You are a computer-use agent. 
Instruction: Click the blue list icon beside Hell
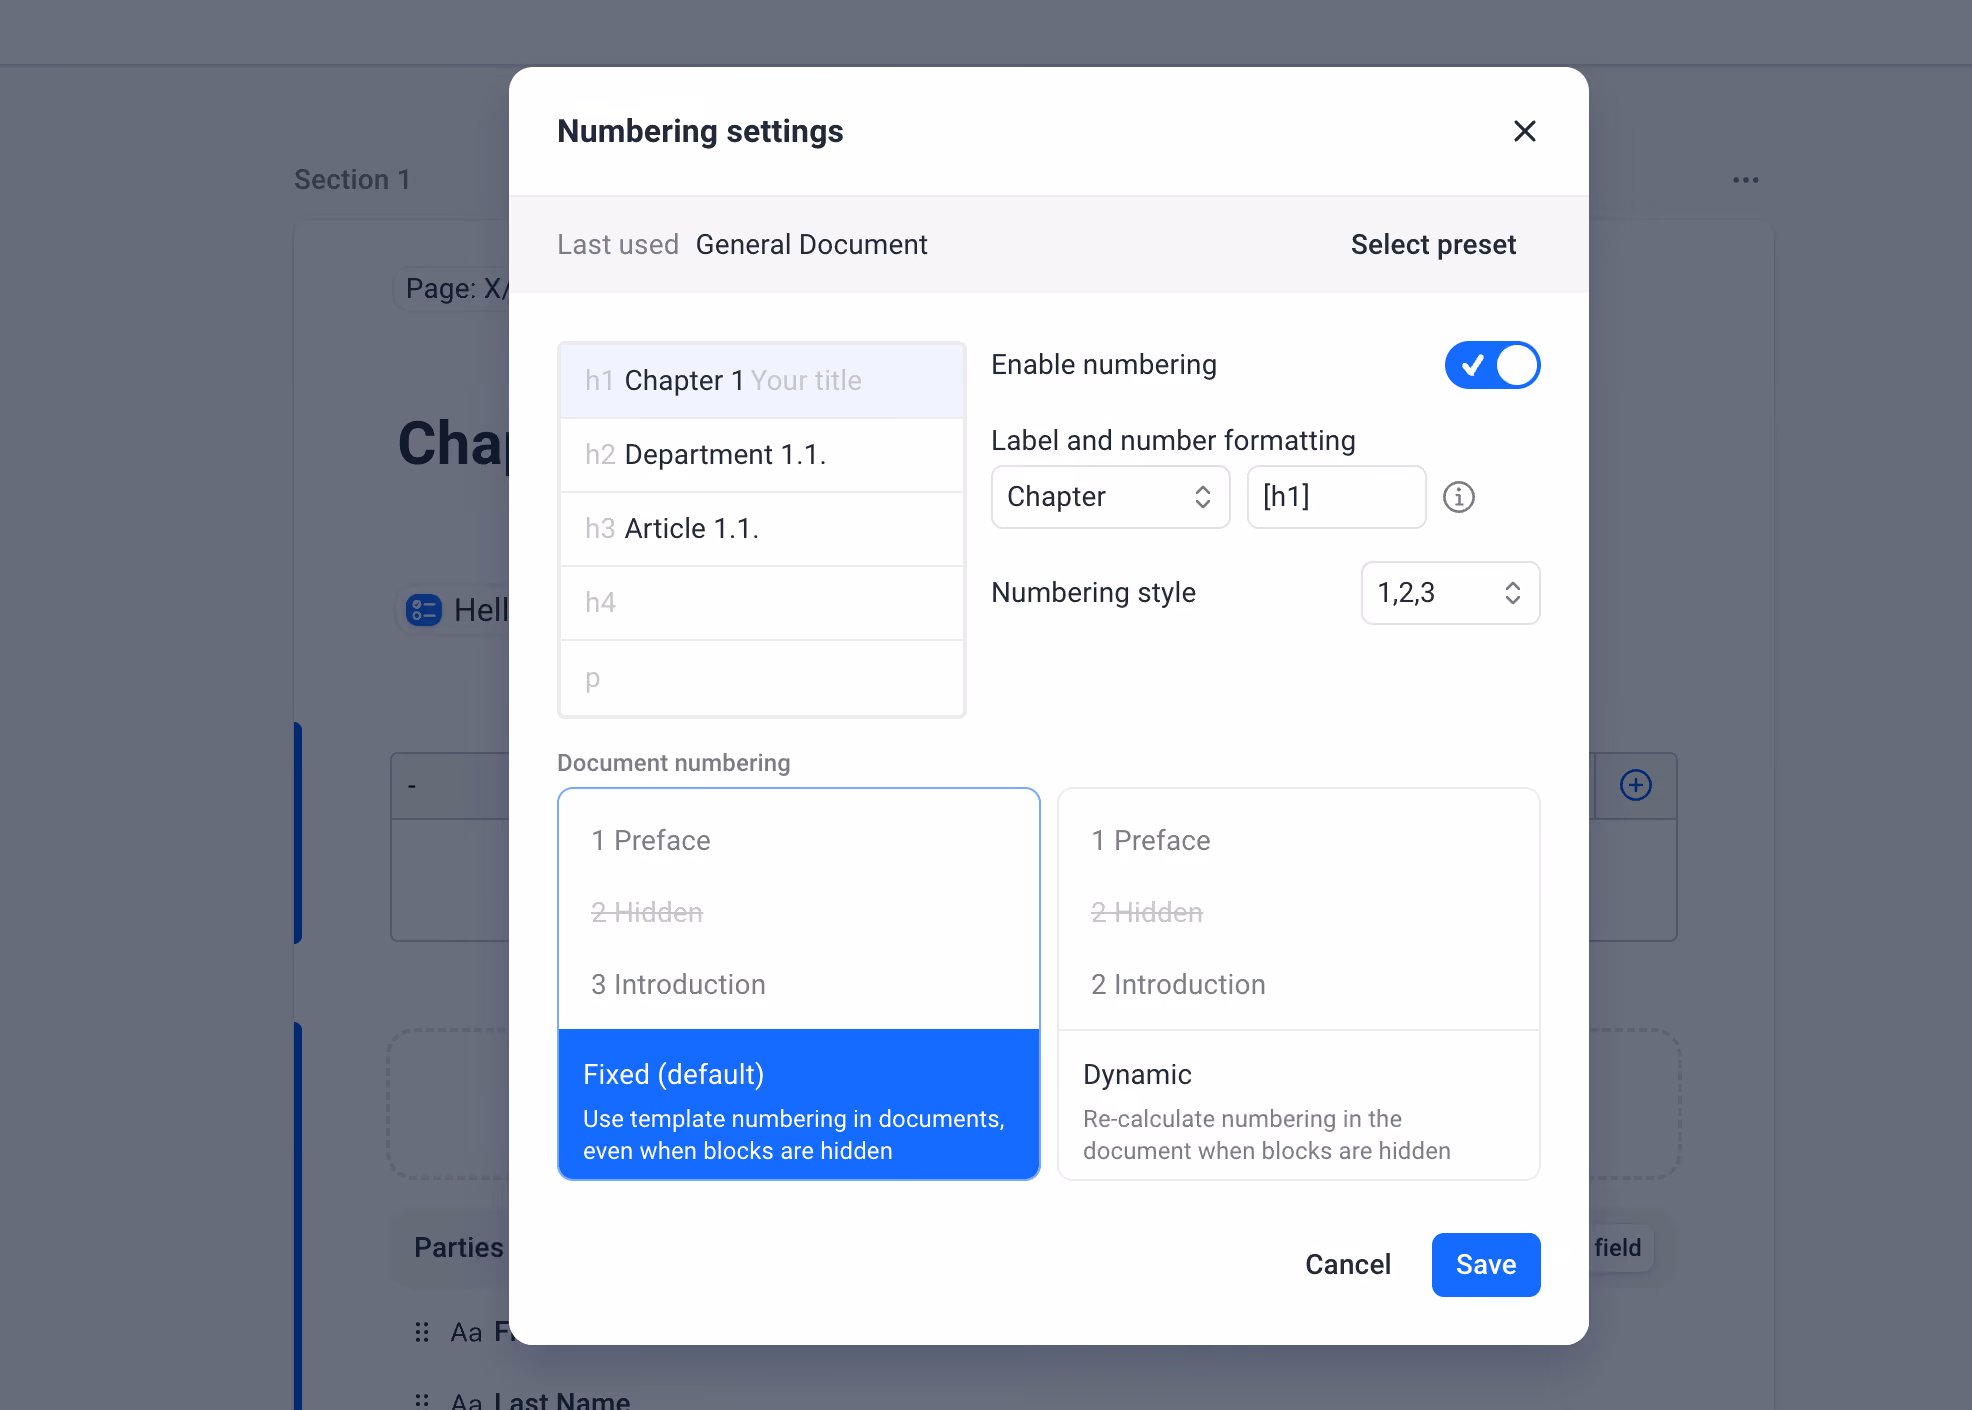click(423, 610)
